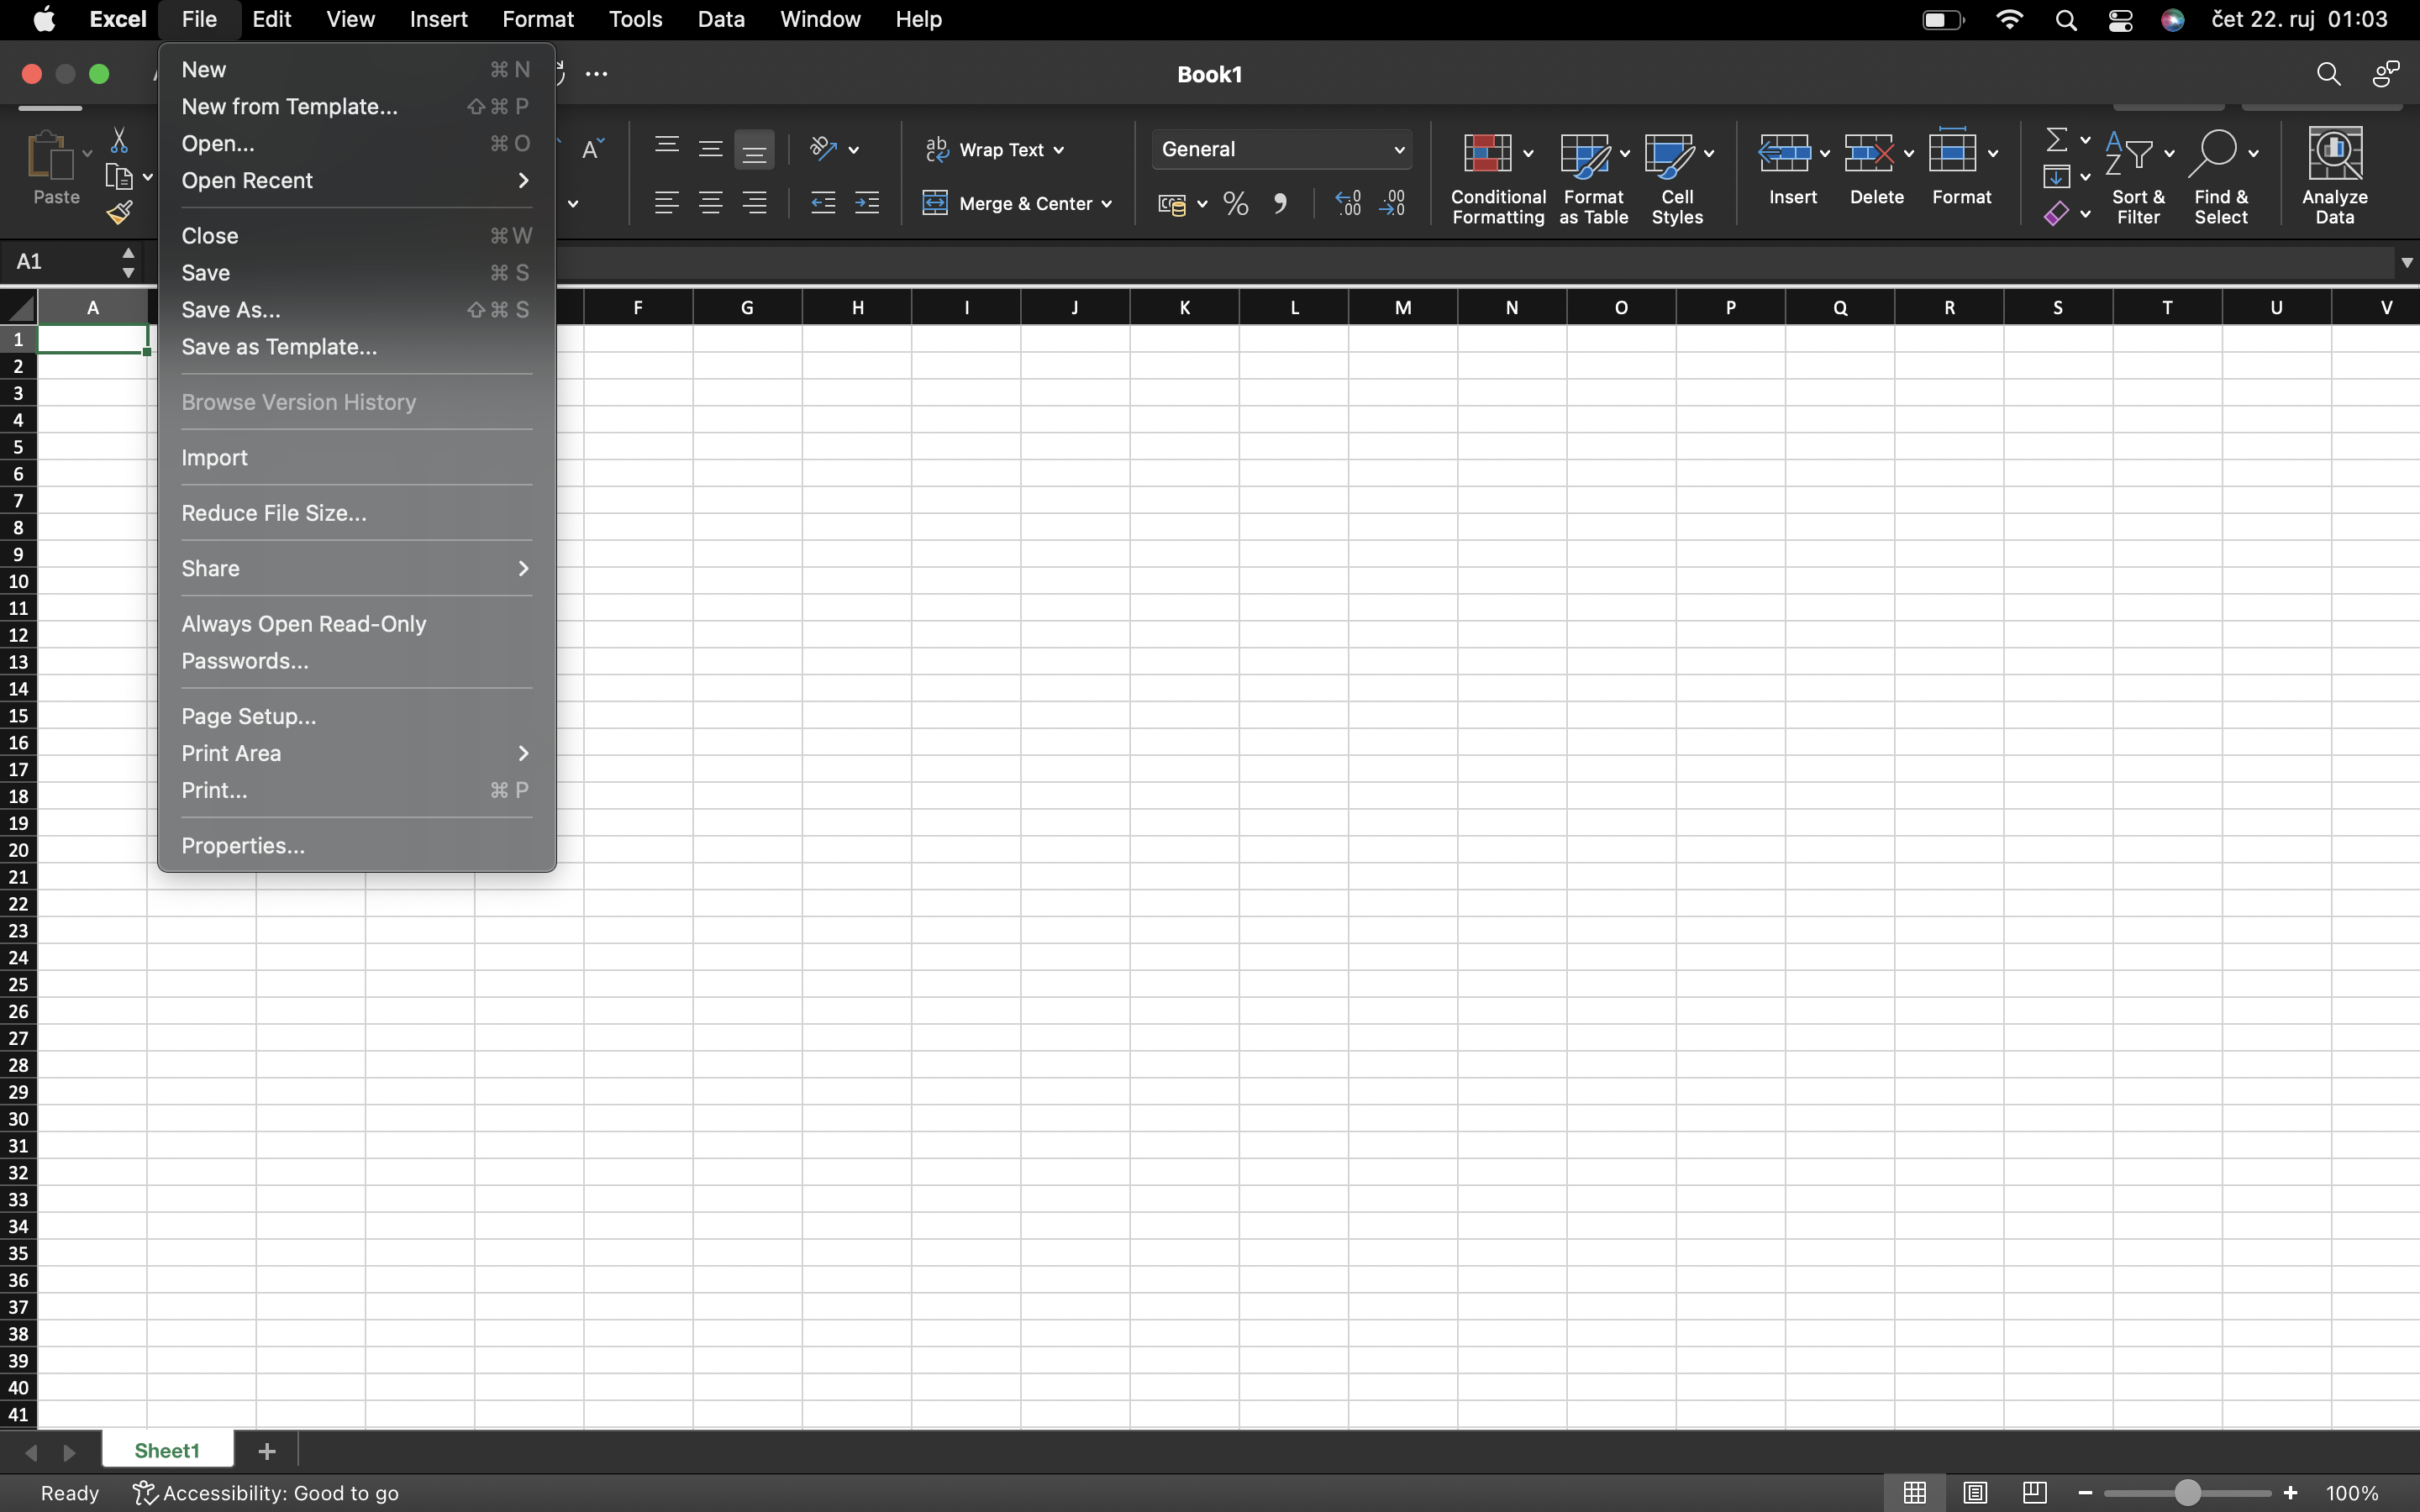Expand the formula bar arrow
This screenshot has width=2420, height=1512.
pyautogui.click(x=2406, y=262)
